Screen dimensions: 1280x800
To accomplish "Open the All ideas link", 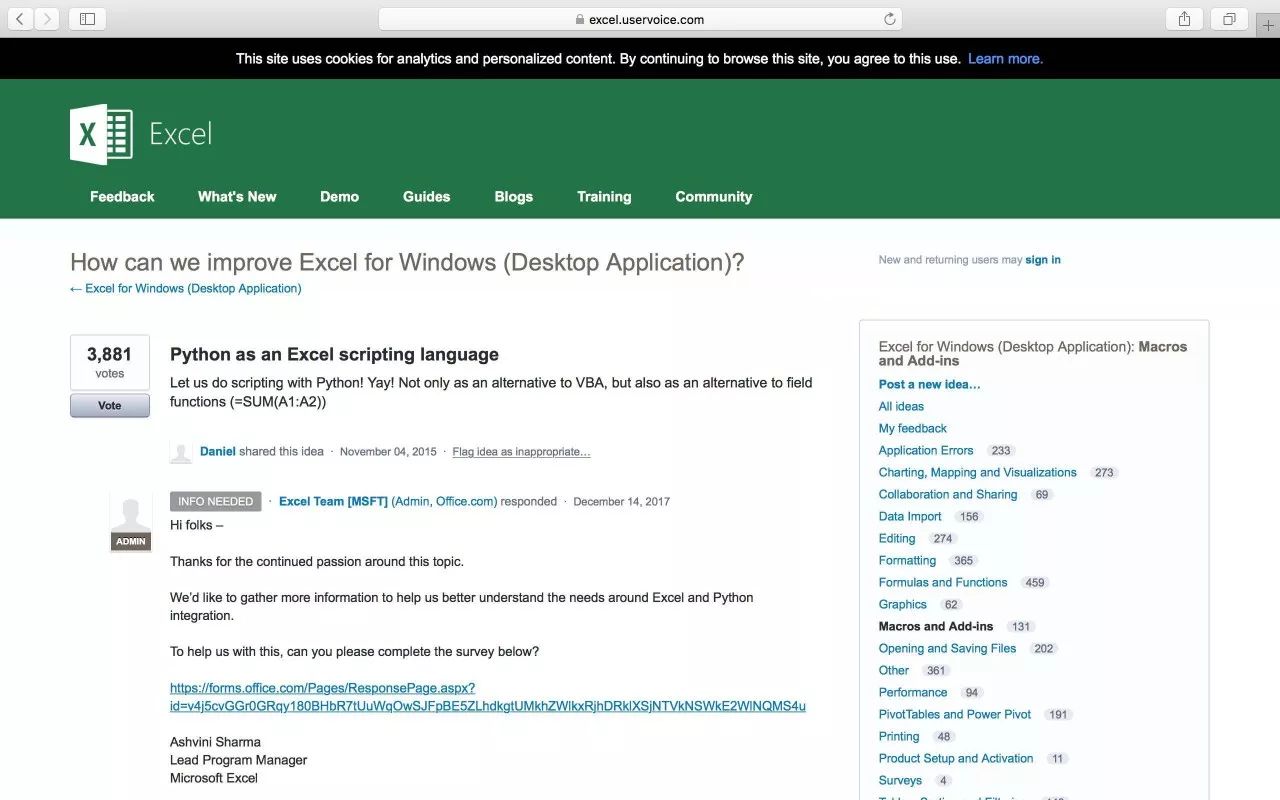I will (901, 406).
